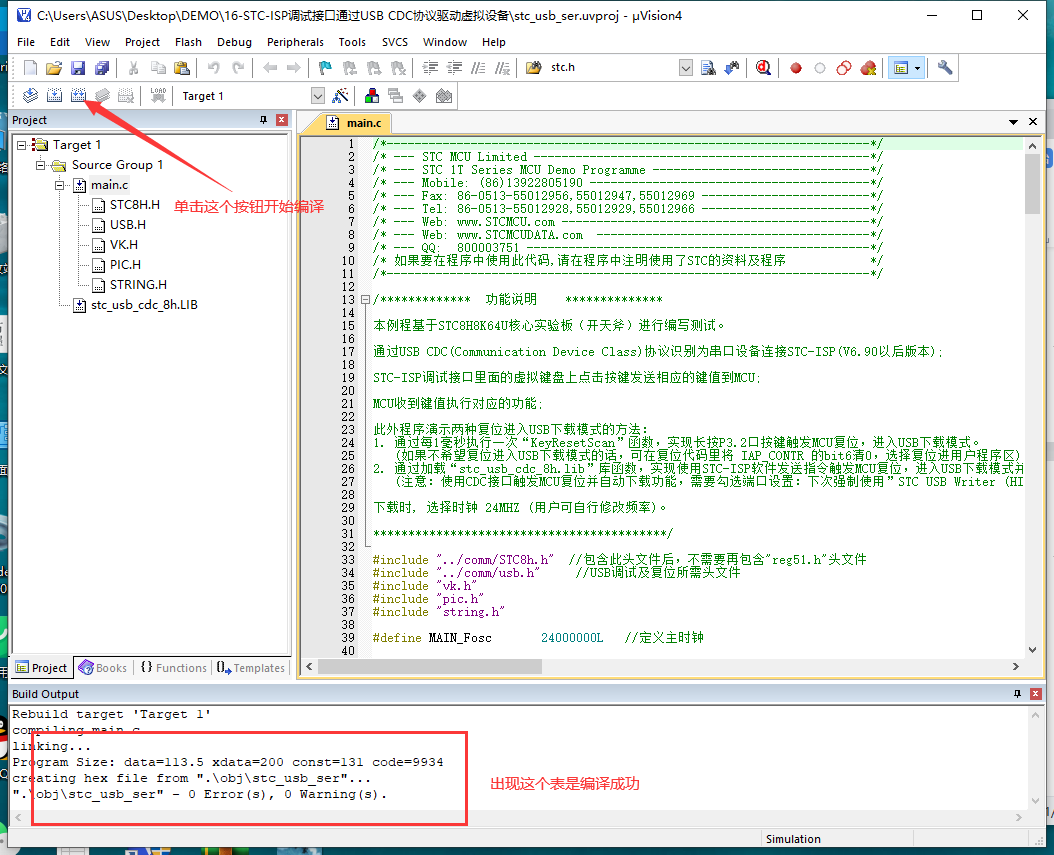
Task: Open the stc.h find combo dropdown
Action: (x=686, y=68)
